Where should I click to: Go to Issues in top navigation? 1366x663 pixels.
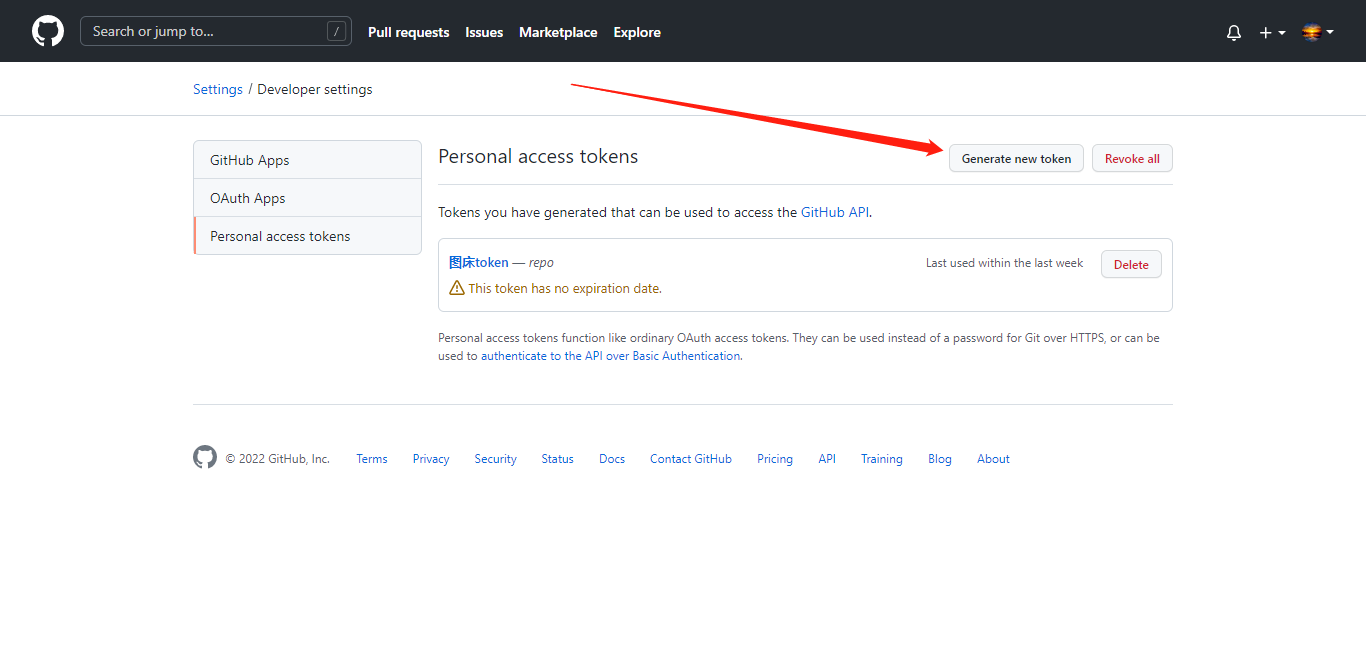pos(484,32)
